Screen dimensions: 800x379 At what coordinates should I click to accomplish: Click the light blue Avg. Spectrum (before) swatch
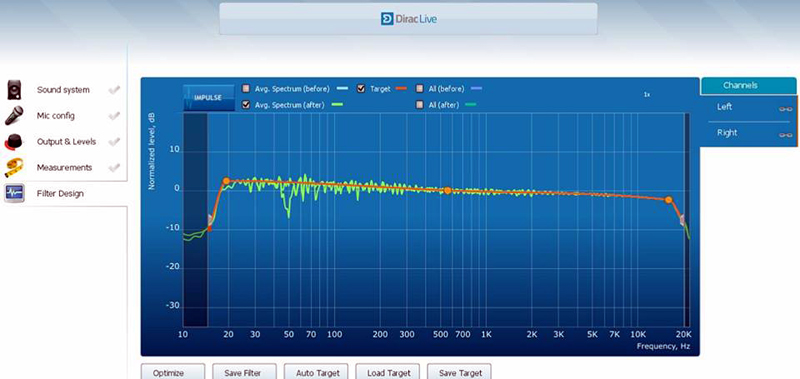(x=342, y=88)
